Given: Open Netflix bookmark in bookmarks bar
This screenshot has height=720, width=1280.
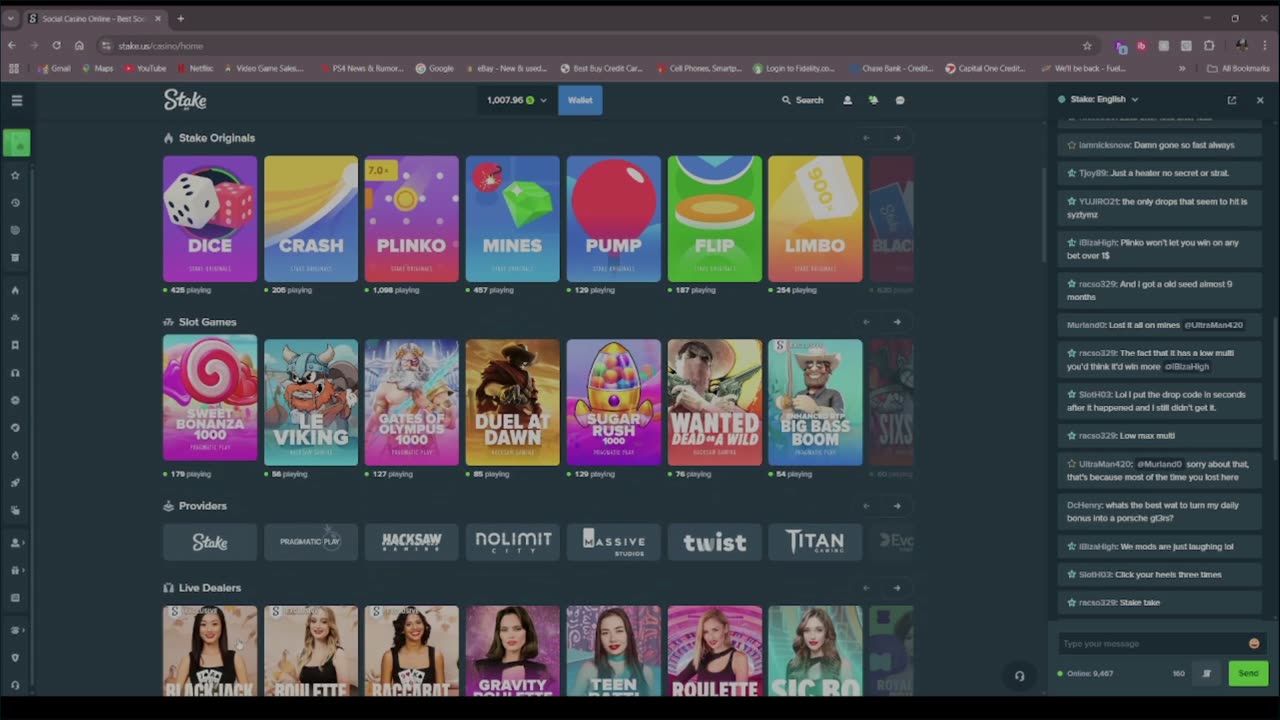Looking at the screenshot, I should (195, 68).
